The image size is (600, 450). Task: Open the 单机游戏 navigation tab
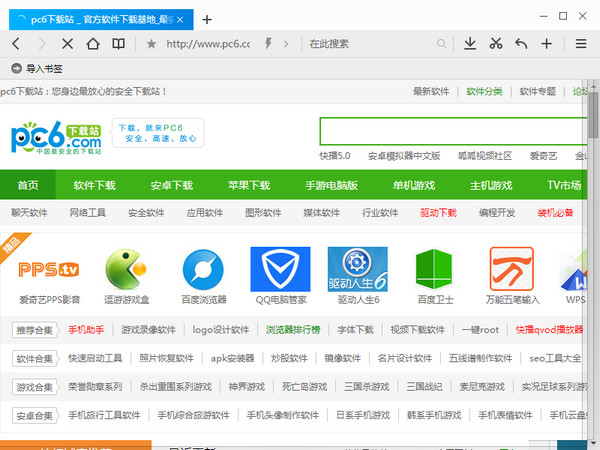pyautogui.click(x=413, y=185)
